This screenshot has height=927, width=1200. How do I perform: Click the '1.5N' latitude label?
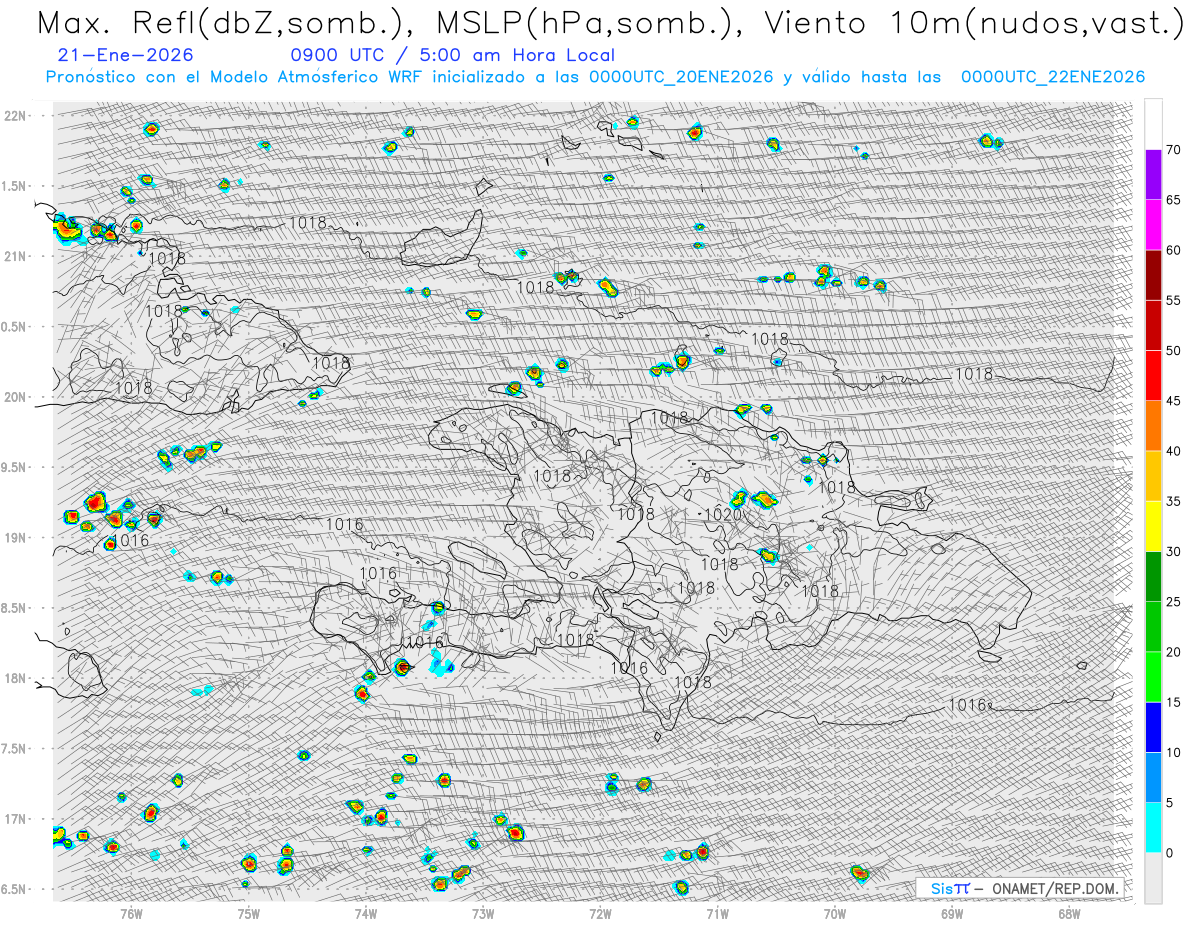tap(14, 186)
